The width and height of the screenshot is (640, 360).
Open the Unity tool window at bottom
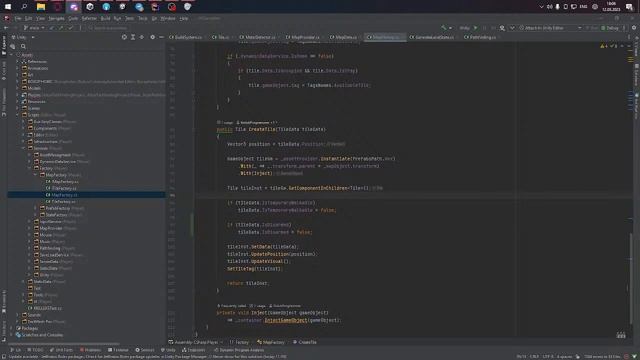pos(168,350)
